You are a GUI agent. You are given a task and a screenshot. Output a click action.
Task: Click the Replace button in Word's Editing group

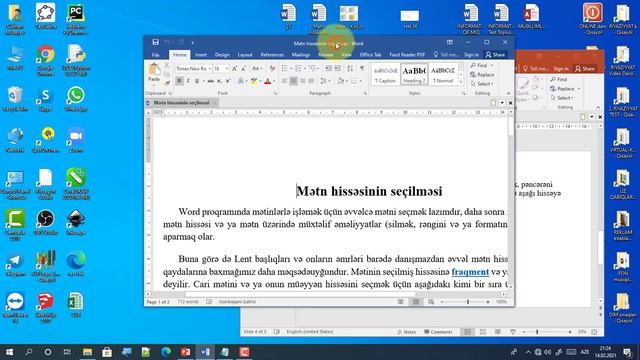(482, 75)
